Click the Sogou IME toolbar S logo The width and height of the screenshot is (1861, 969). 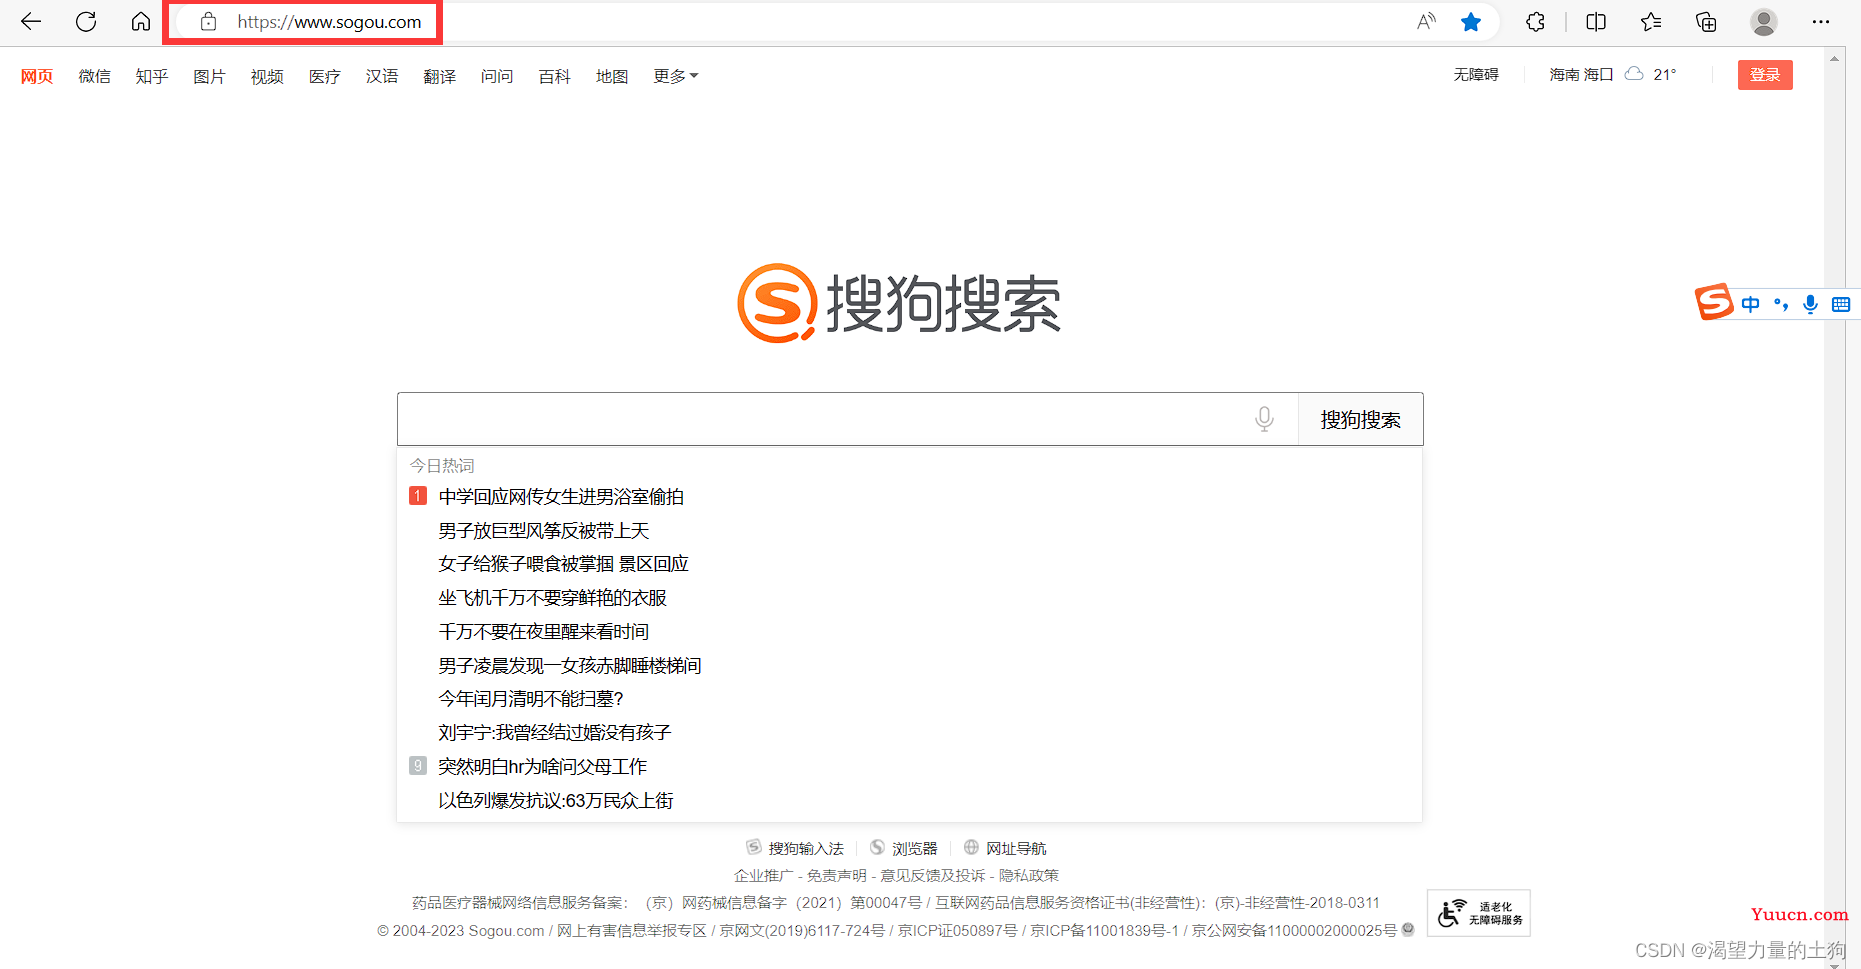[1714, 302]
